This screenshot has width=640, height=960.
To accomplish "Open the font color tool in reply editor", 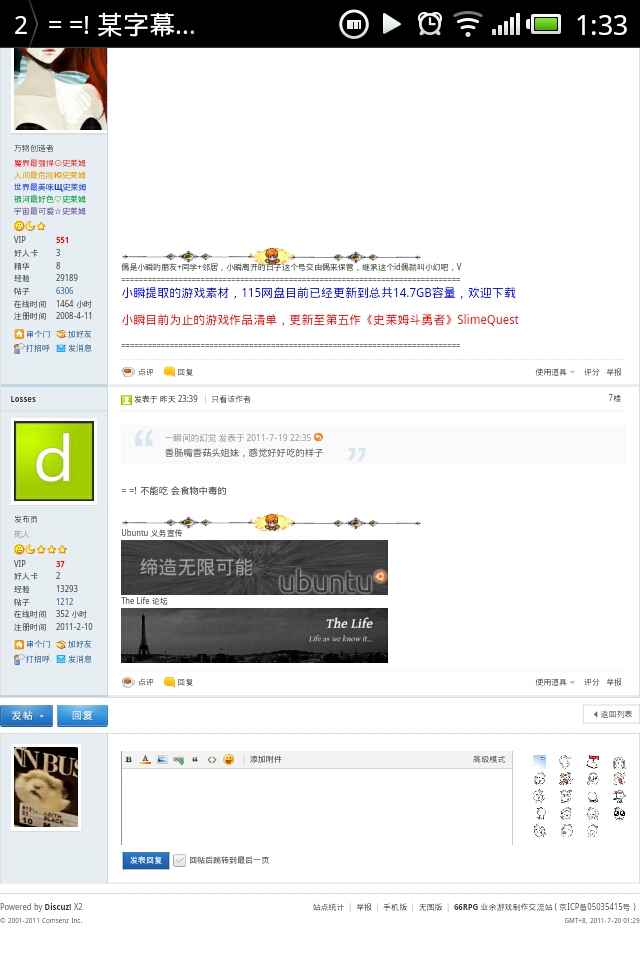I will point(145,760).
